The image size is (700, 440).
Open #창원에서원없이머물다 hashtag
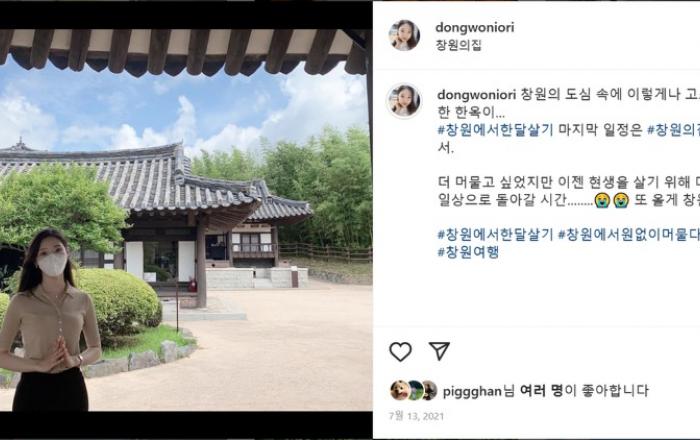pos(629,234)
